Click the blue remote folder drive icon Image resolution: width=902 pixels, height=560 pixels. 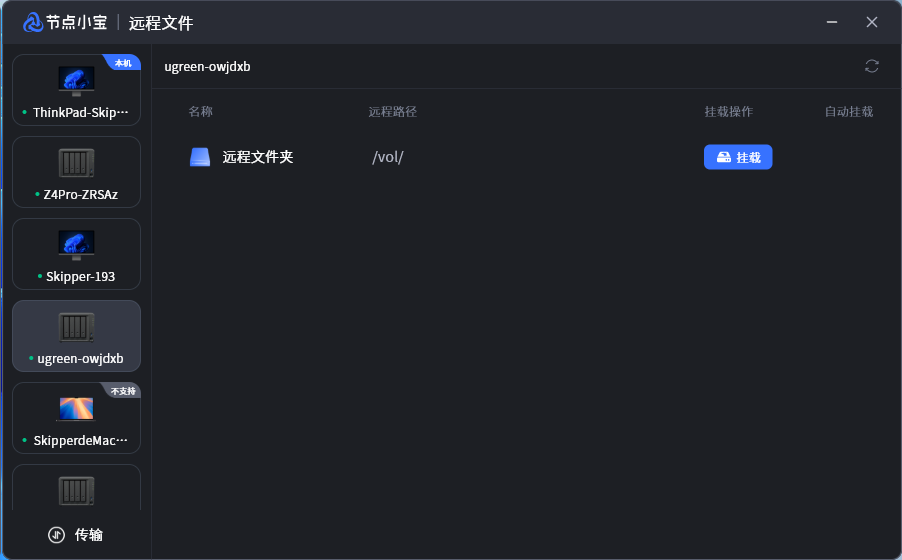[200, 157]
